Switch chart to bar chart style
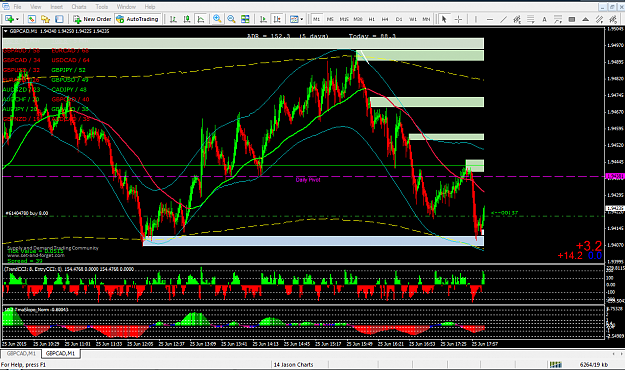 point(173,19)
